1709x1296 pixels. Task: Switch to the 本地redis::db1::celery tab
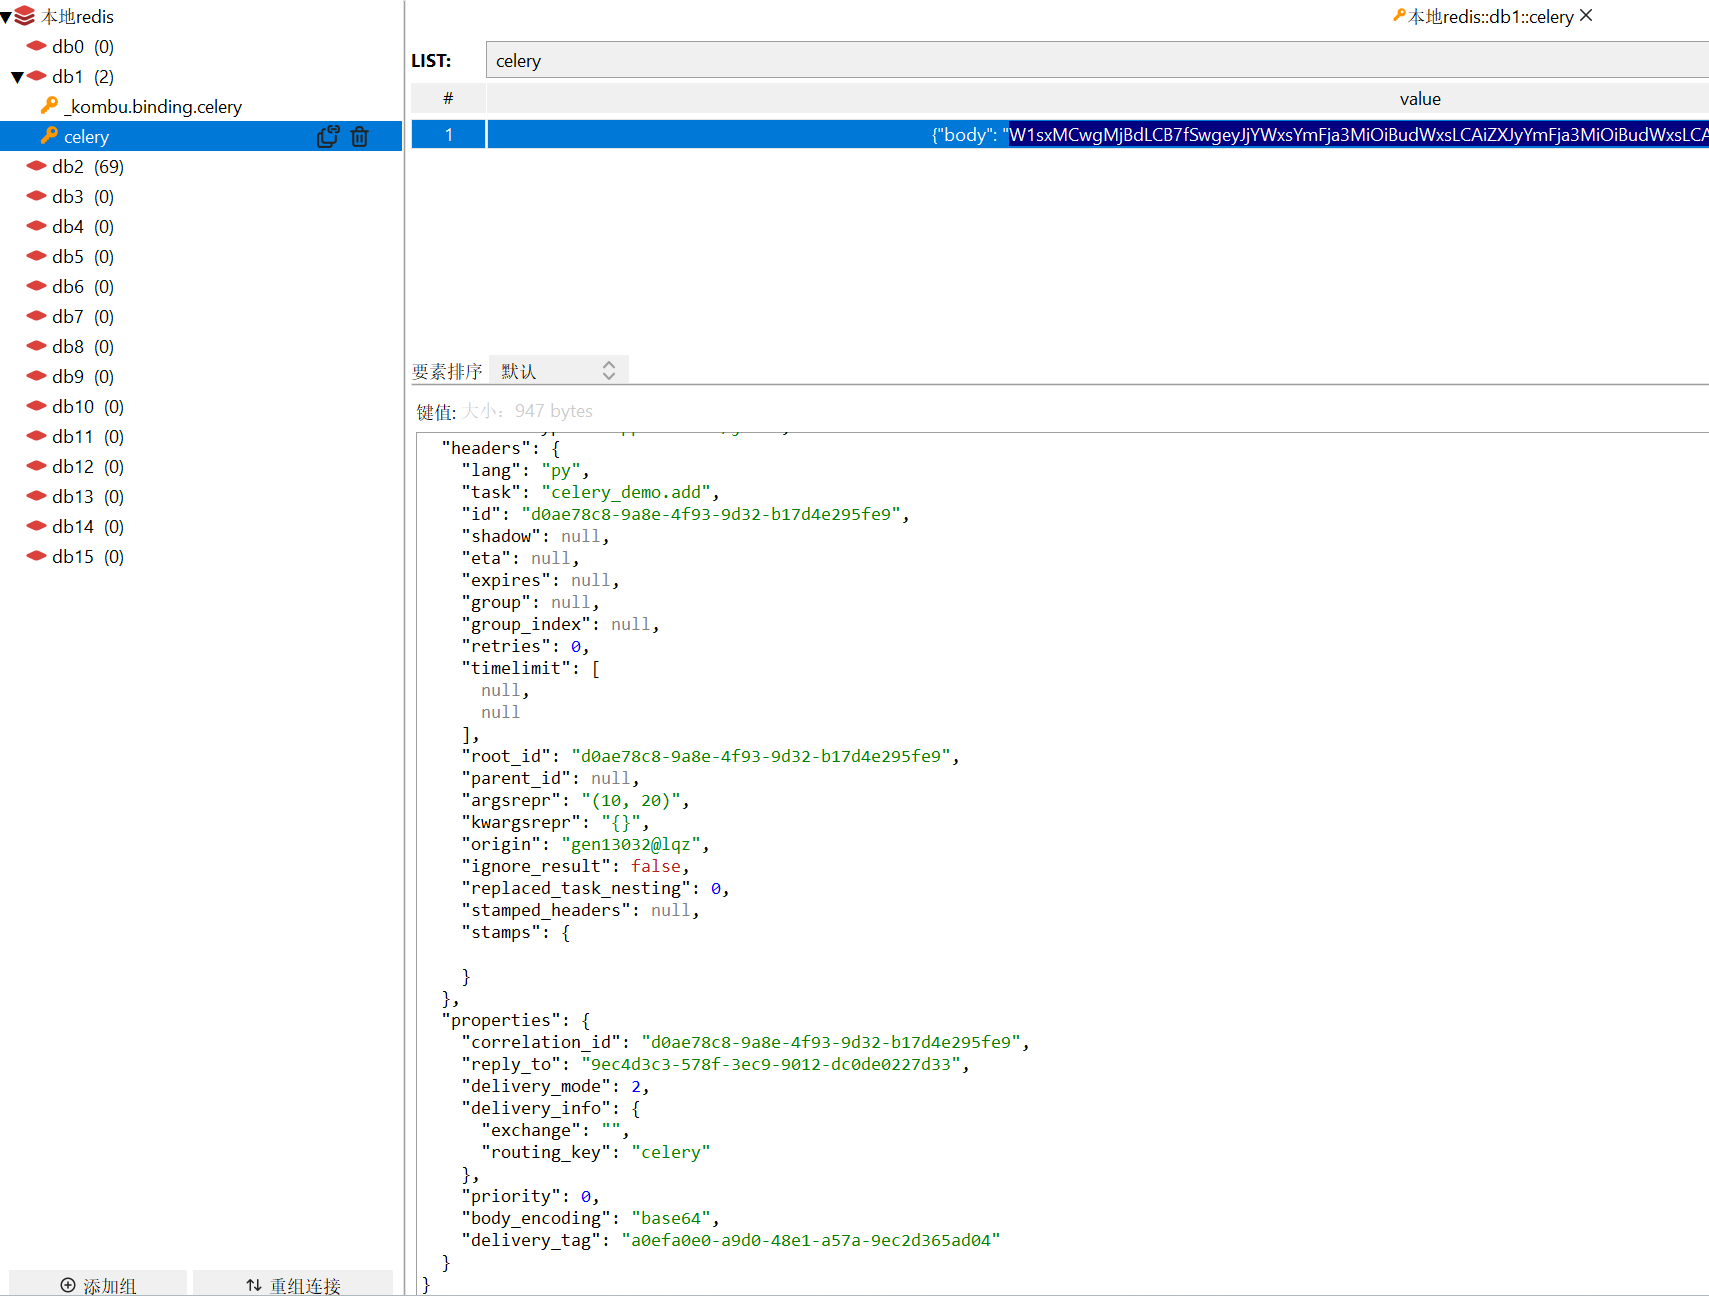pos(1491,16)
